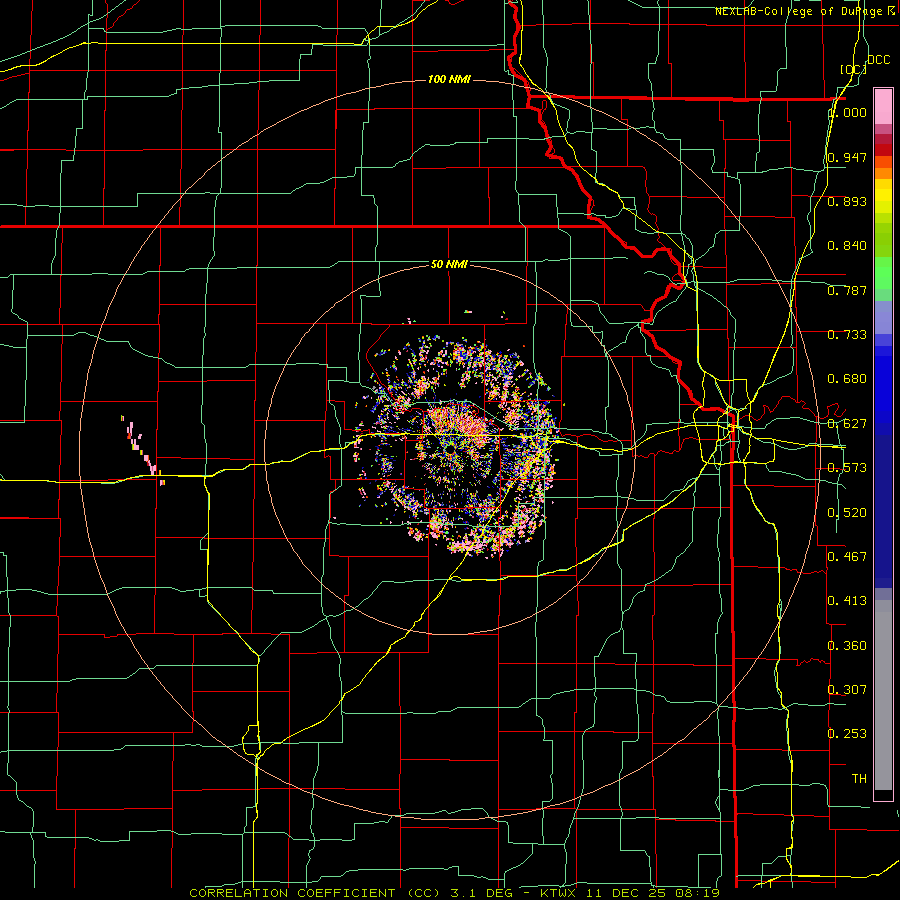Click the 50 NMI range ring label
This screenshot has height=900, width=900.
449,264
